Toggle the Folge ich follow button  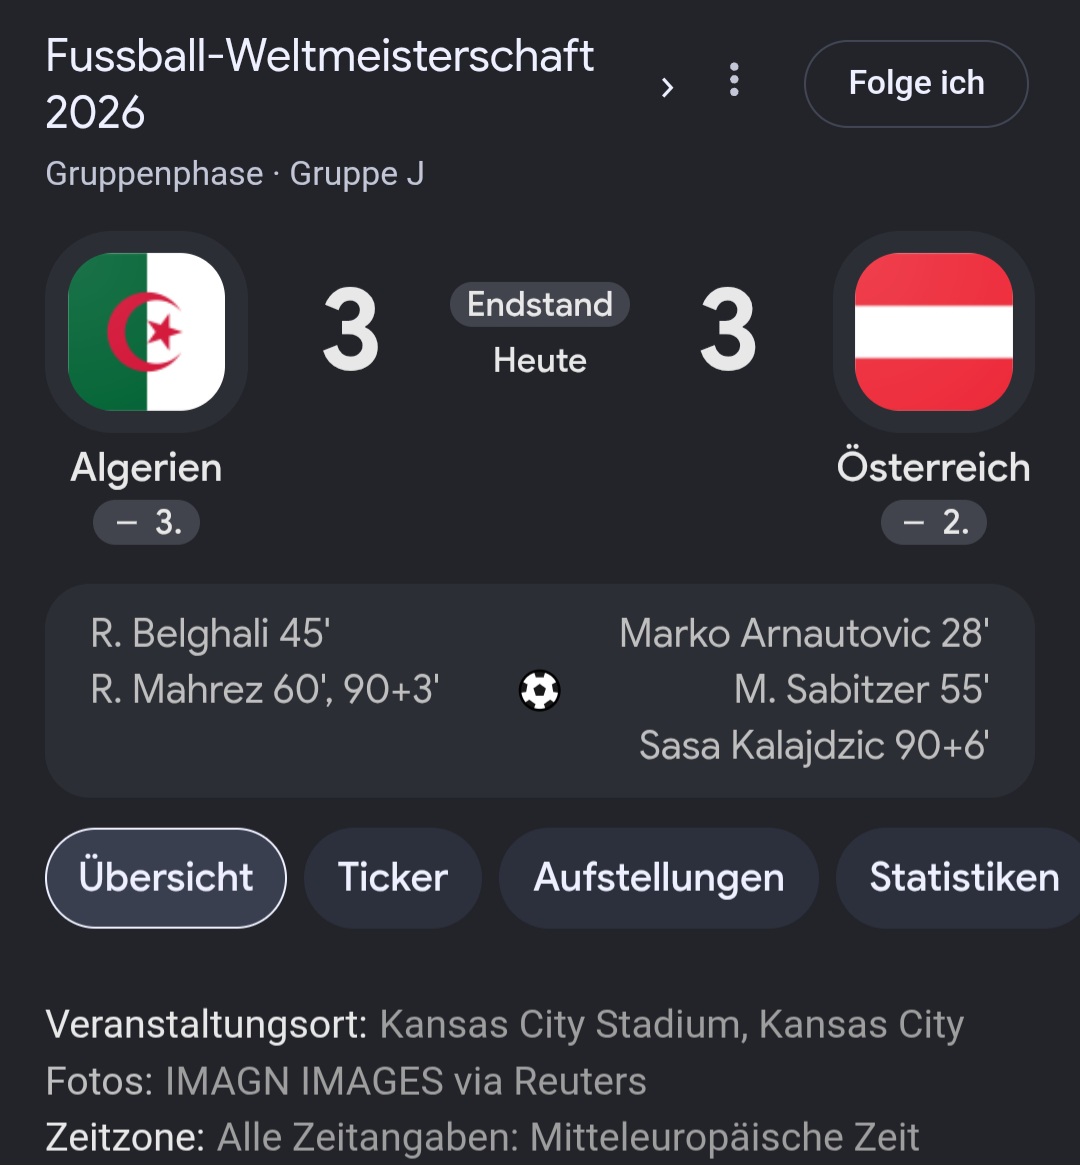pyautogui.click(x=916, y=83)
